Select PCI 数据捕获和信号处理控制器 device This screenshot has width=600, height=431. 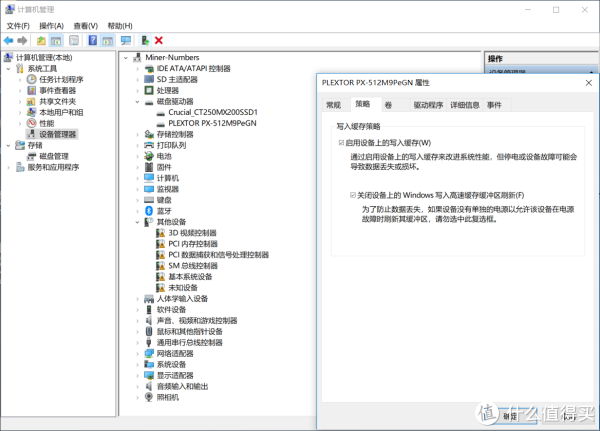pyautogui.click(x=218, y=255)
